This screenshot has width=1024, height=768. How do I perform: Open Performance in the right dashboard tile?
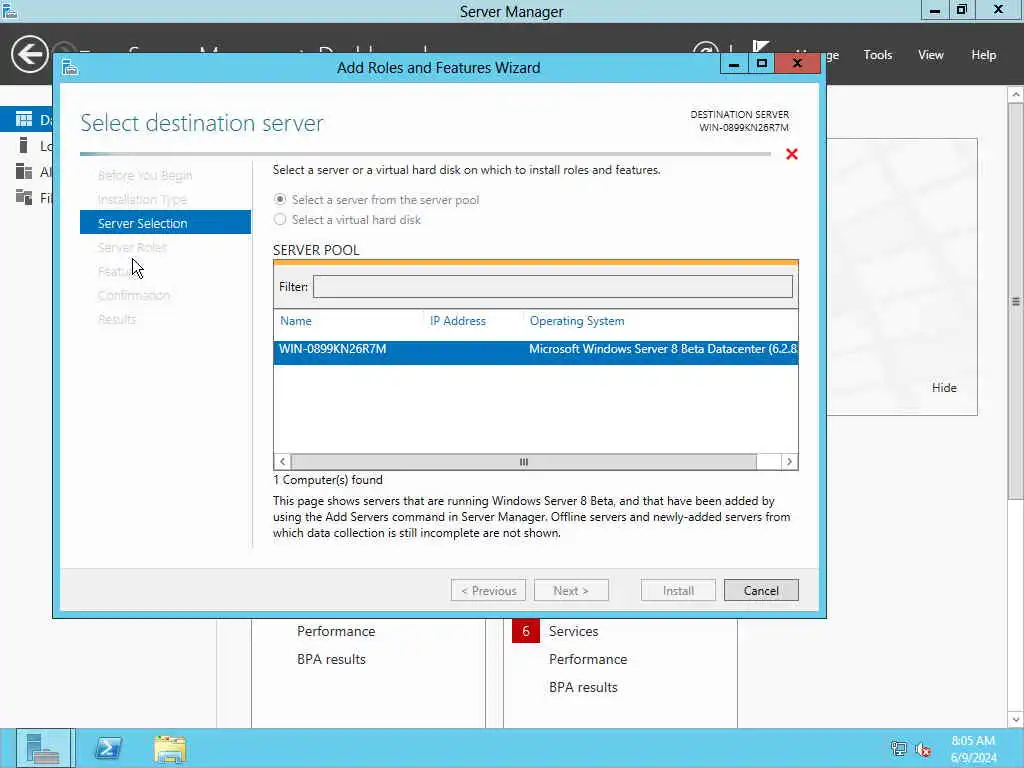point(588,659)
